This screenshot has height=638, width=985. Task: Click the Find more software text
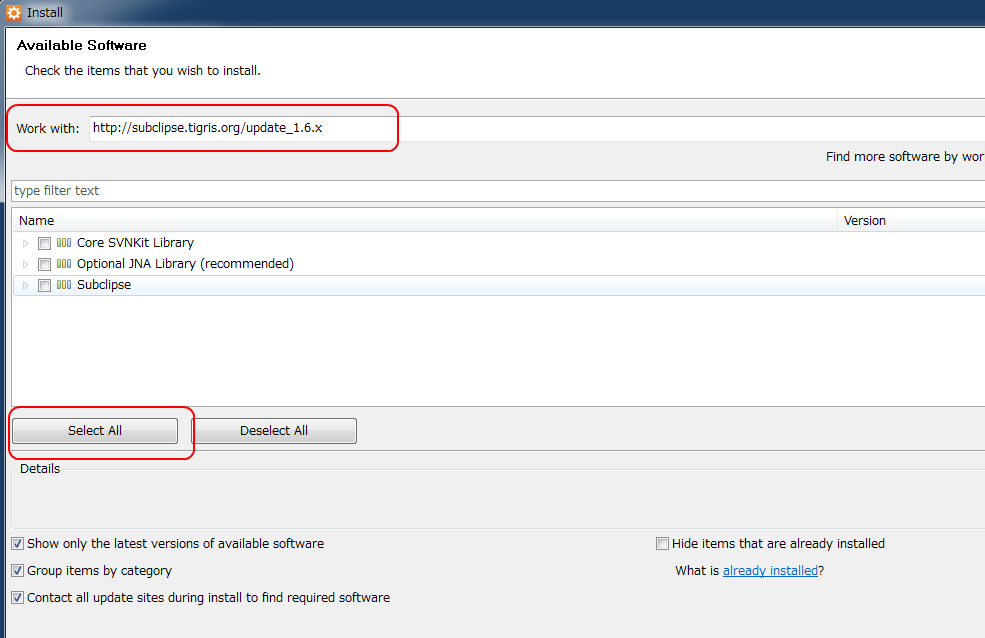click(905, 156)
